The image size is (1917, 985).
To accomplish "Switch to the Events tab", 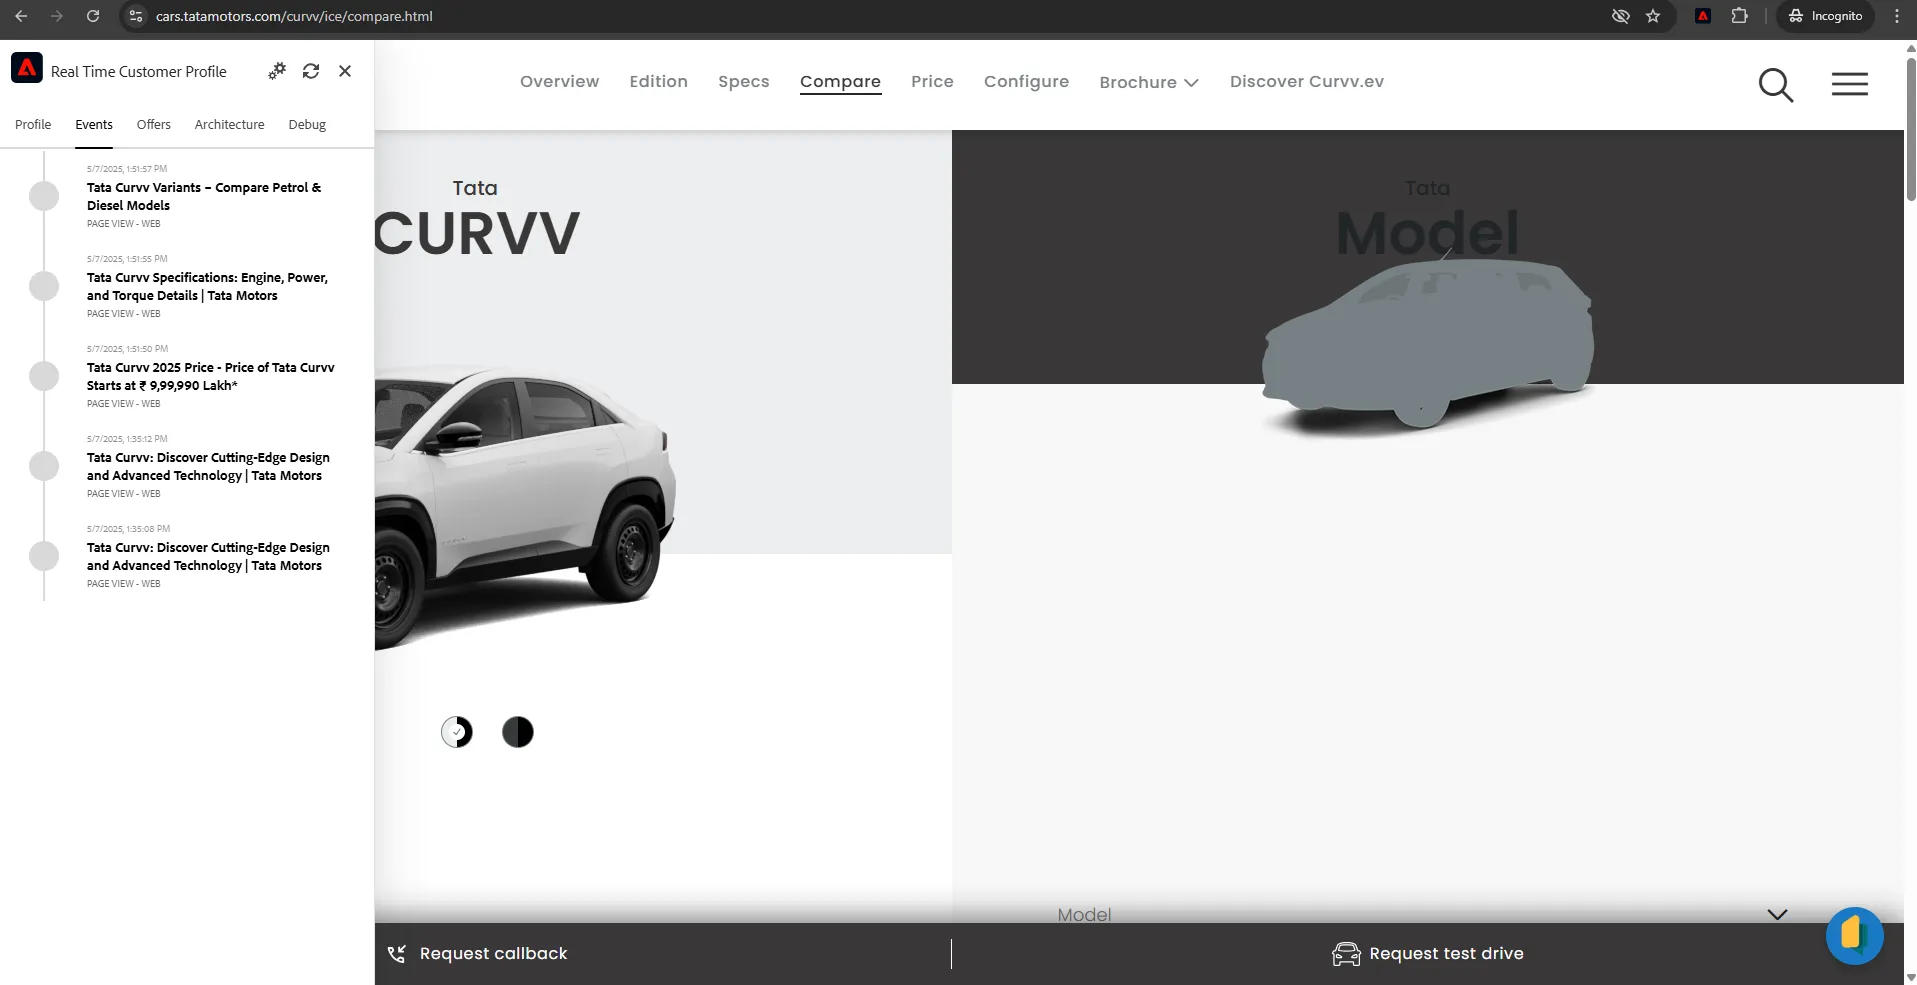I will [x=94, y=125].
